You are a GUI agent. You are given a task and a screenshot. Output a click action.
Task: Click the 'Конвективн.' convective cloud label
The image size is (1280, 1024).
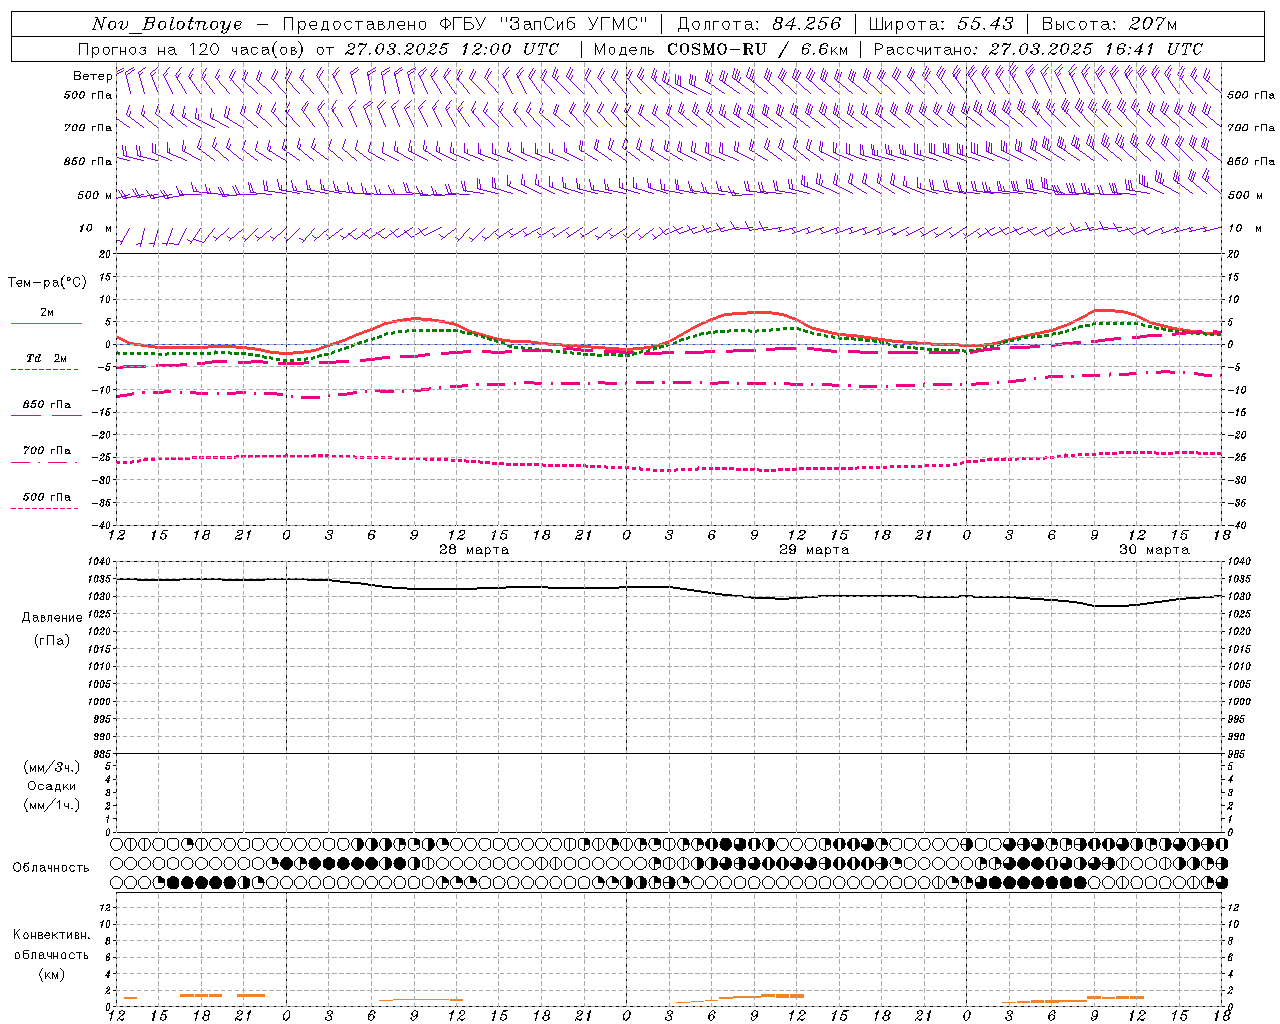(51, 935)
